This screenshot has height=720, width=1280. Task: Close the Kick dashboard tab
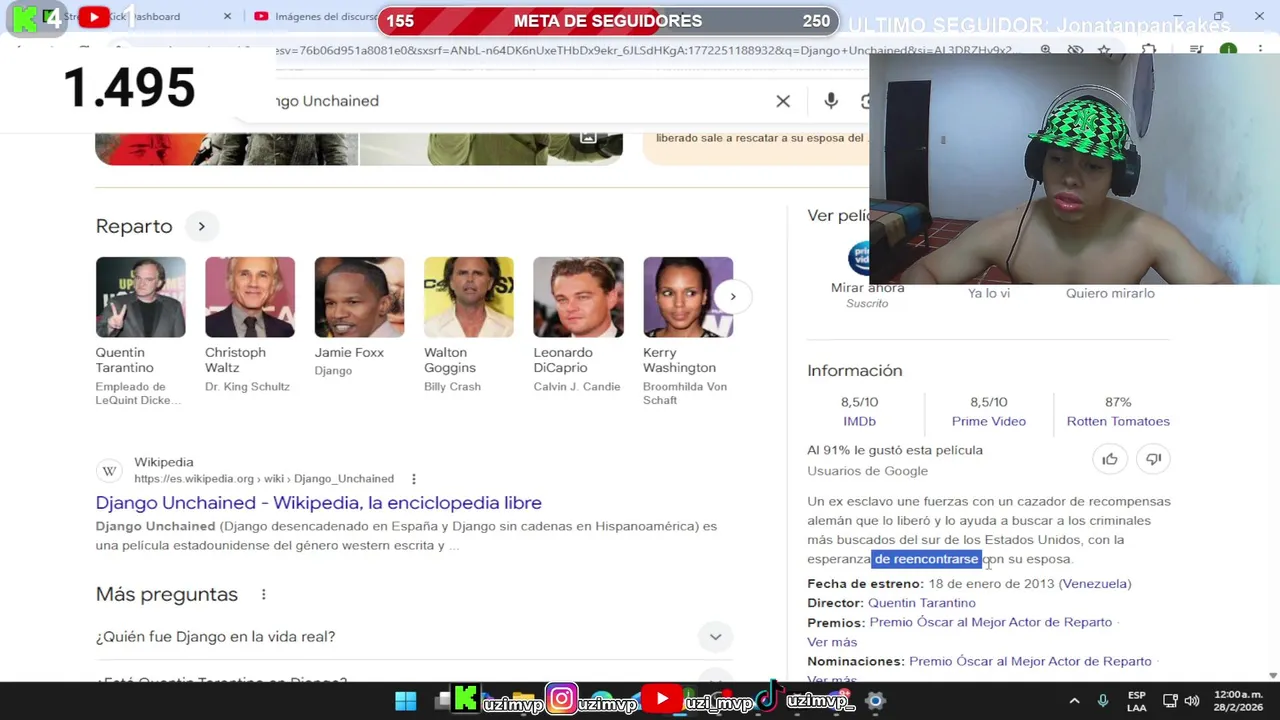tap(227, 16)
